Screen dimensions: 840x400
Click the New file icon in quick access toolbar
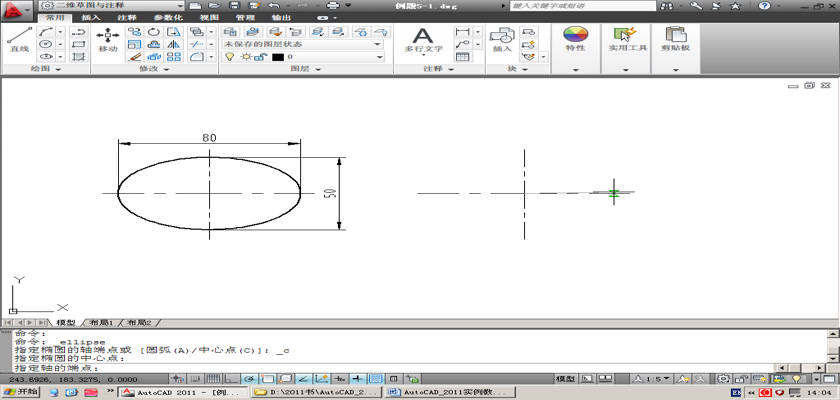tap(195, 5)
